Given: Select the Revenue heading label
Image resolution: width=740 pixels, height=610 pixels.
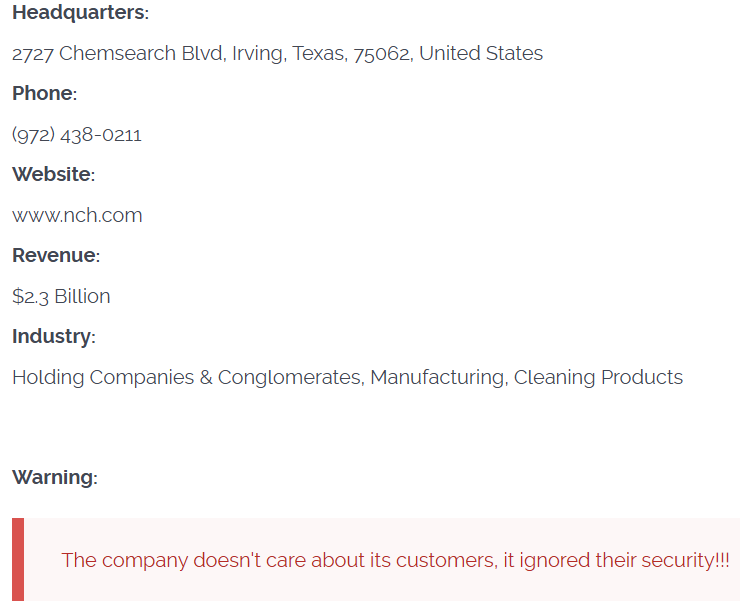Looking at the screenshot, I should pyautogui.click(x=54, y=255).
